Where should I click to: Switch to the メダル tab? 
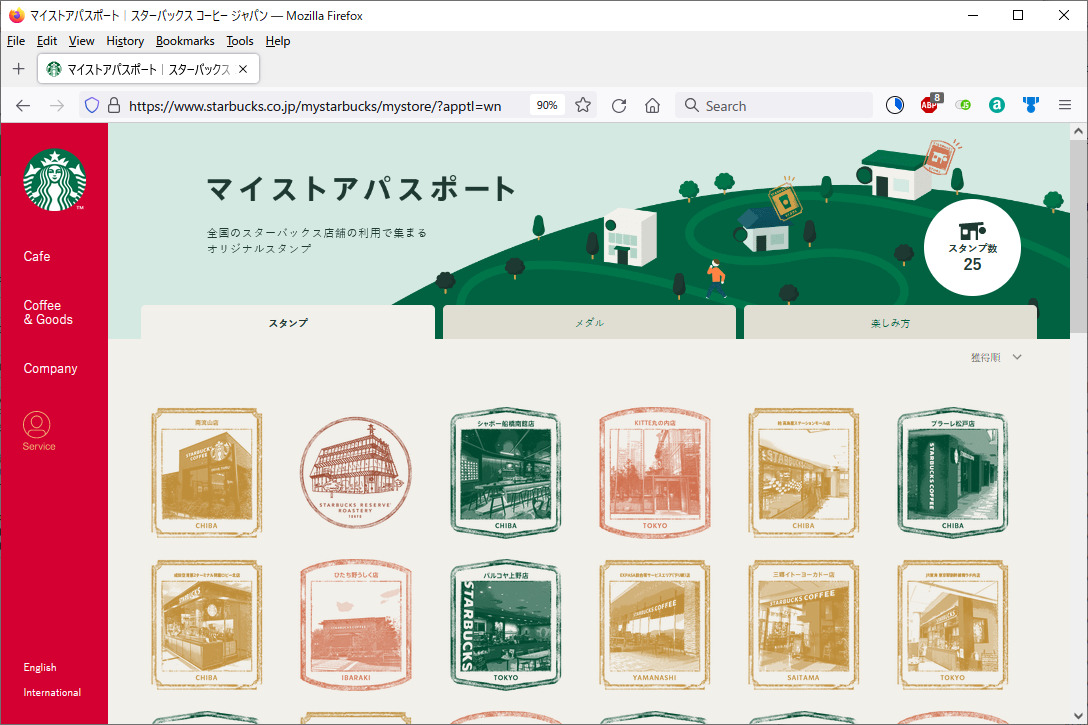click(x=589, y=323)
